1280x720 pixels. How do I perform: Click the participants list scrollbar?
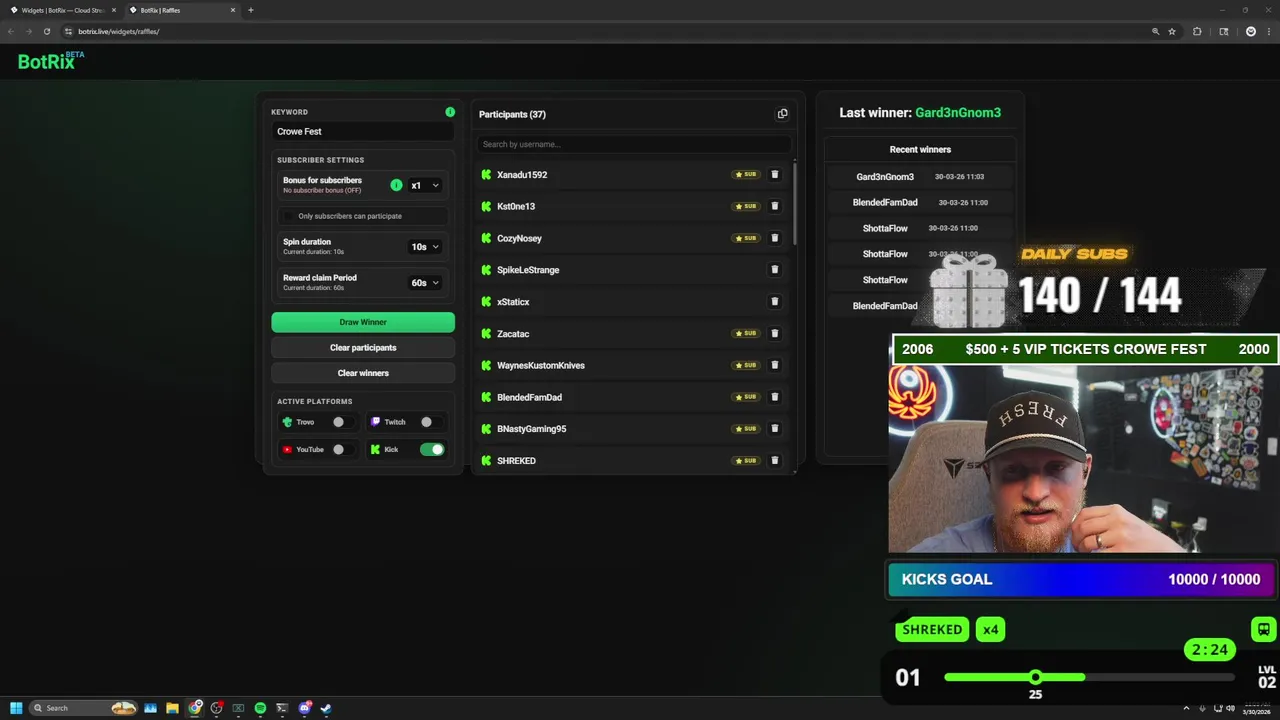pos(795,203)
